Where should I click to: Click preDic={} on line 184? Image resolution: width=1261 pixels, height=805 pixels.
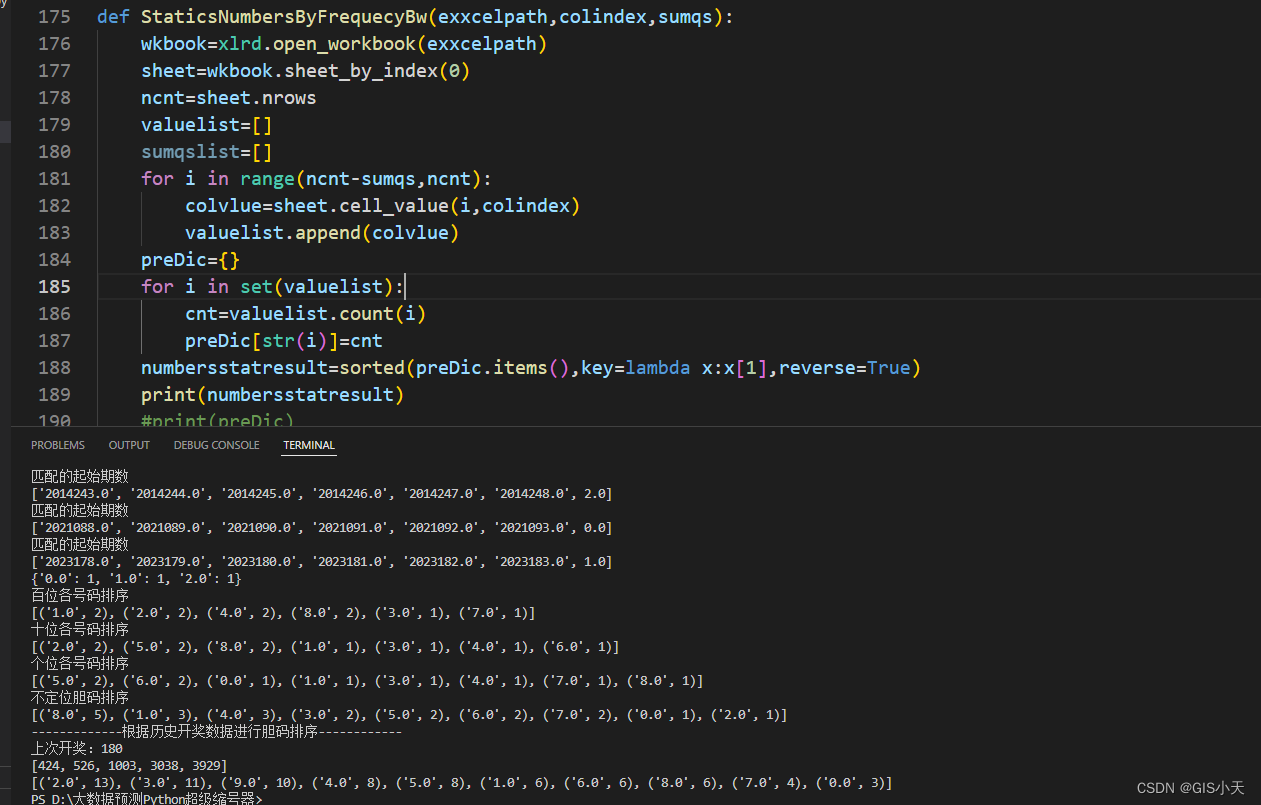click(190, 260)
